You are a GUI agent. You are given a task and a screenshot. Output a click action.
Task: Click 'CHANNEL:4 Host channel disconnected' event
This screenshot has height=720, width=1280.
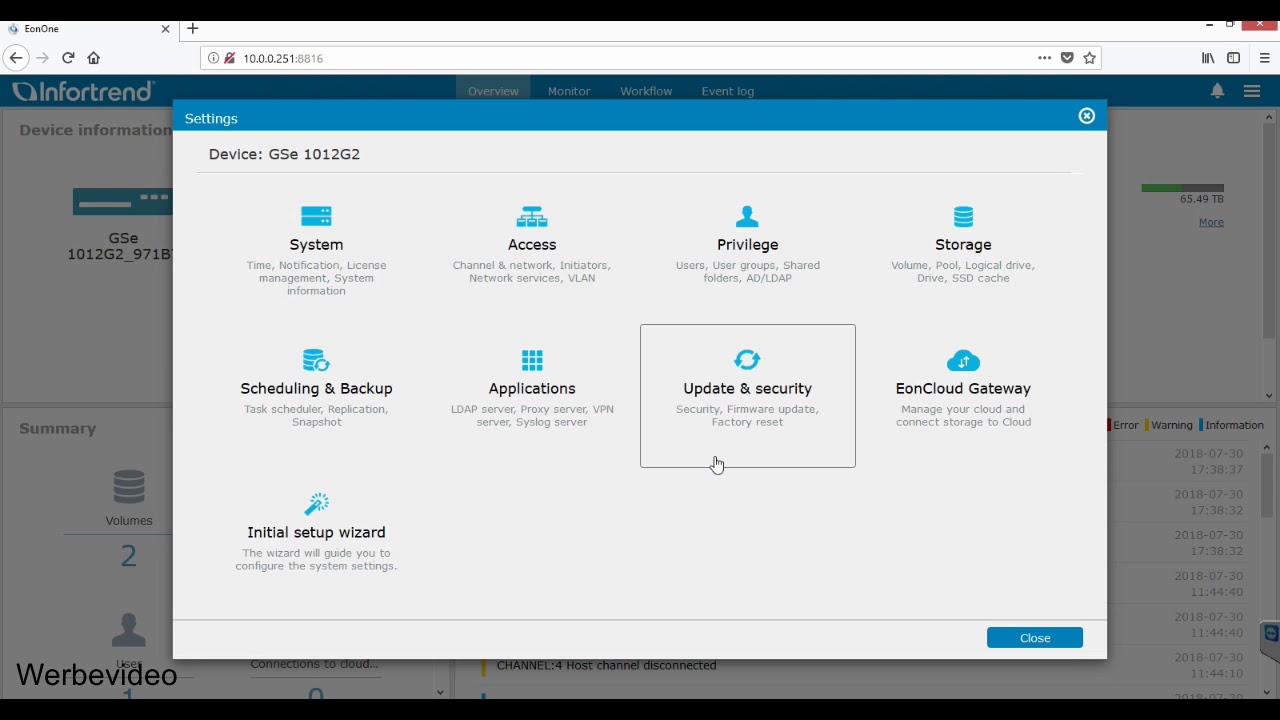pos(606,665)
